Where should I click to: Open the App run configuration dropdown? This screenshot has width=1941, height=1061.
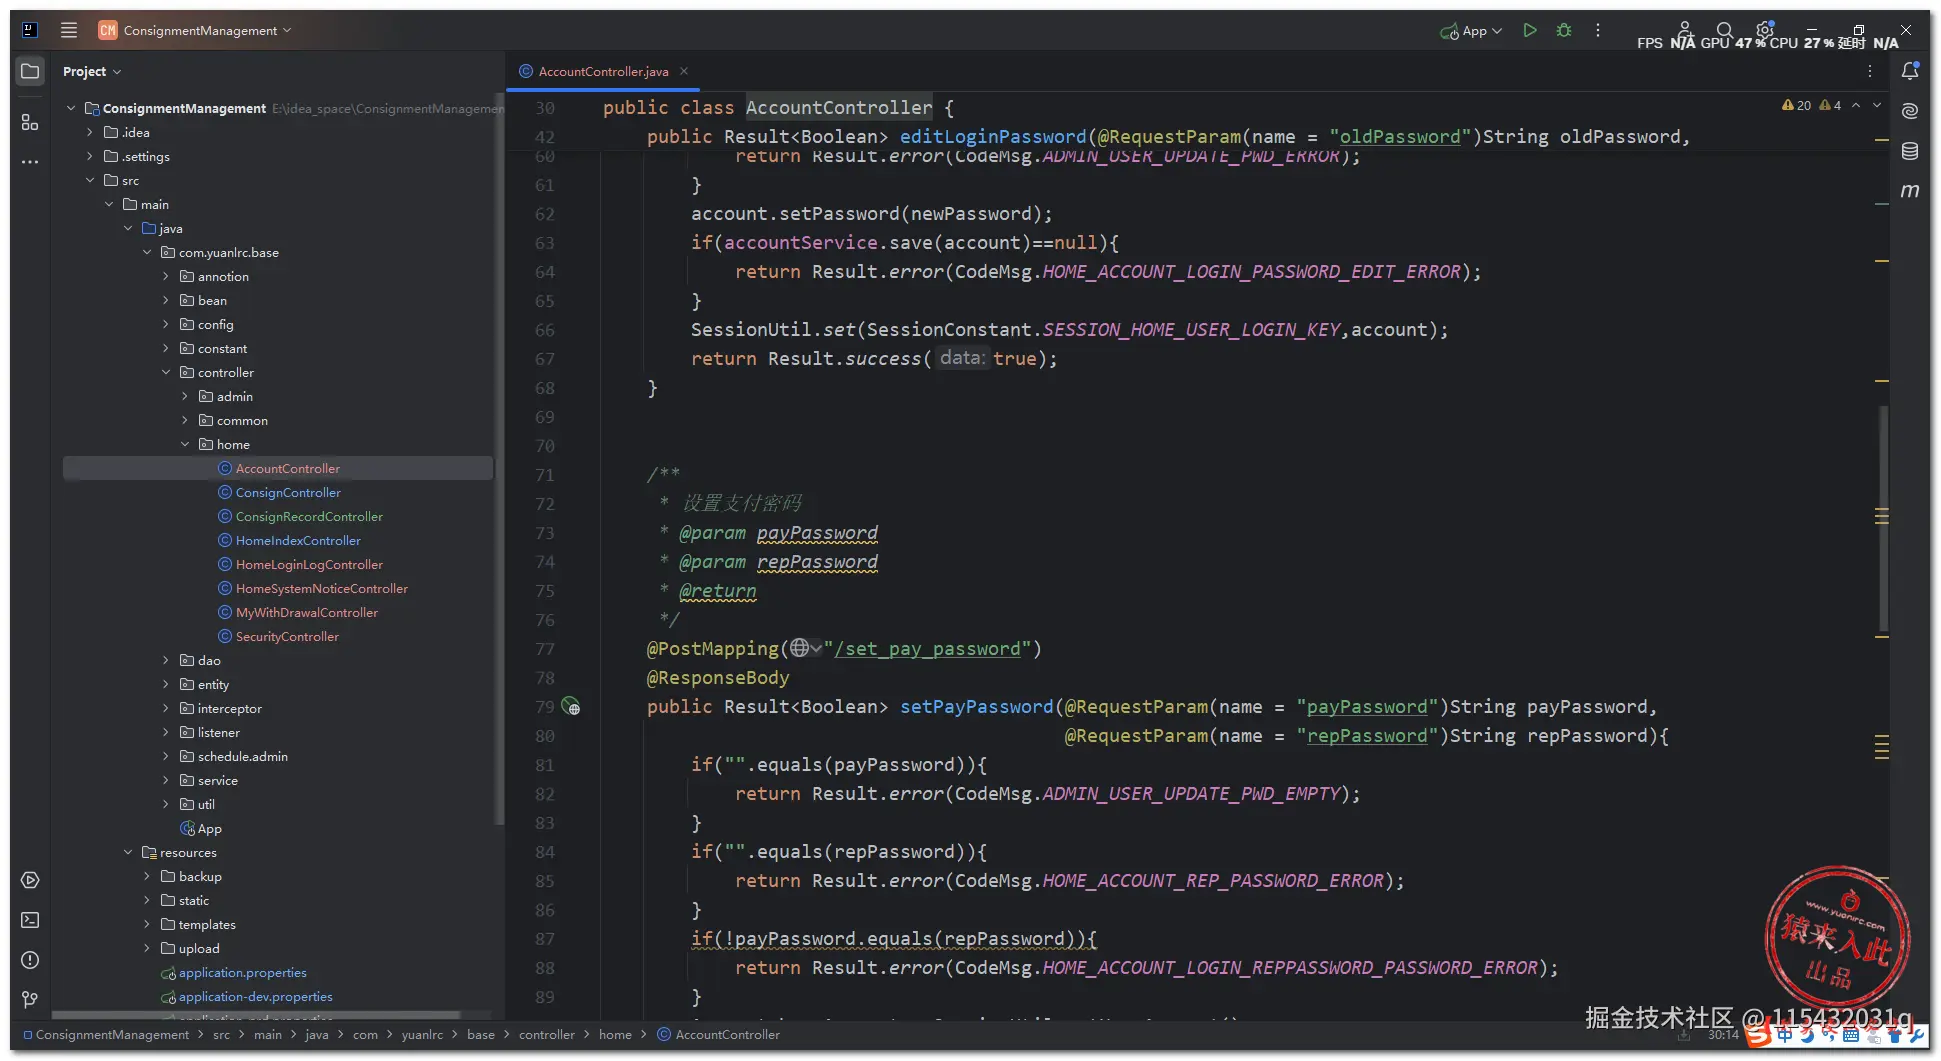[x=1471, y=30]
